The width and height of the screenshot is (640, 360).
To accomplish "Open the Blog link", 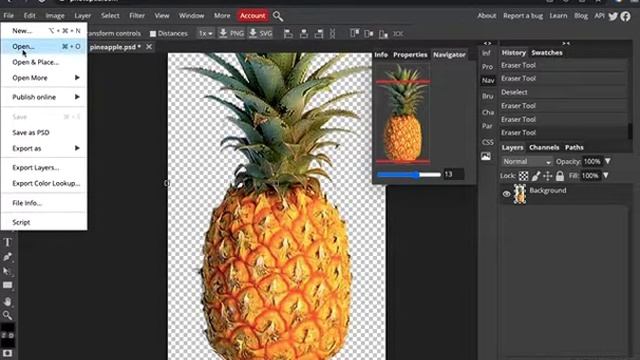I will (581, 16).
